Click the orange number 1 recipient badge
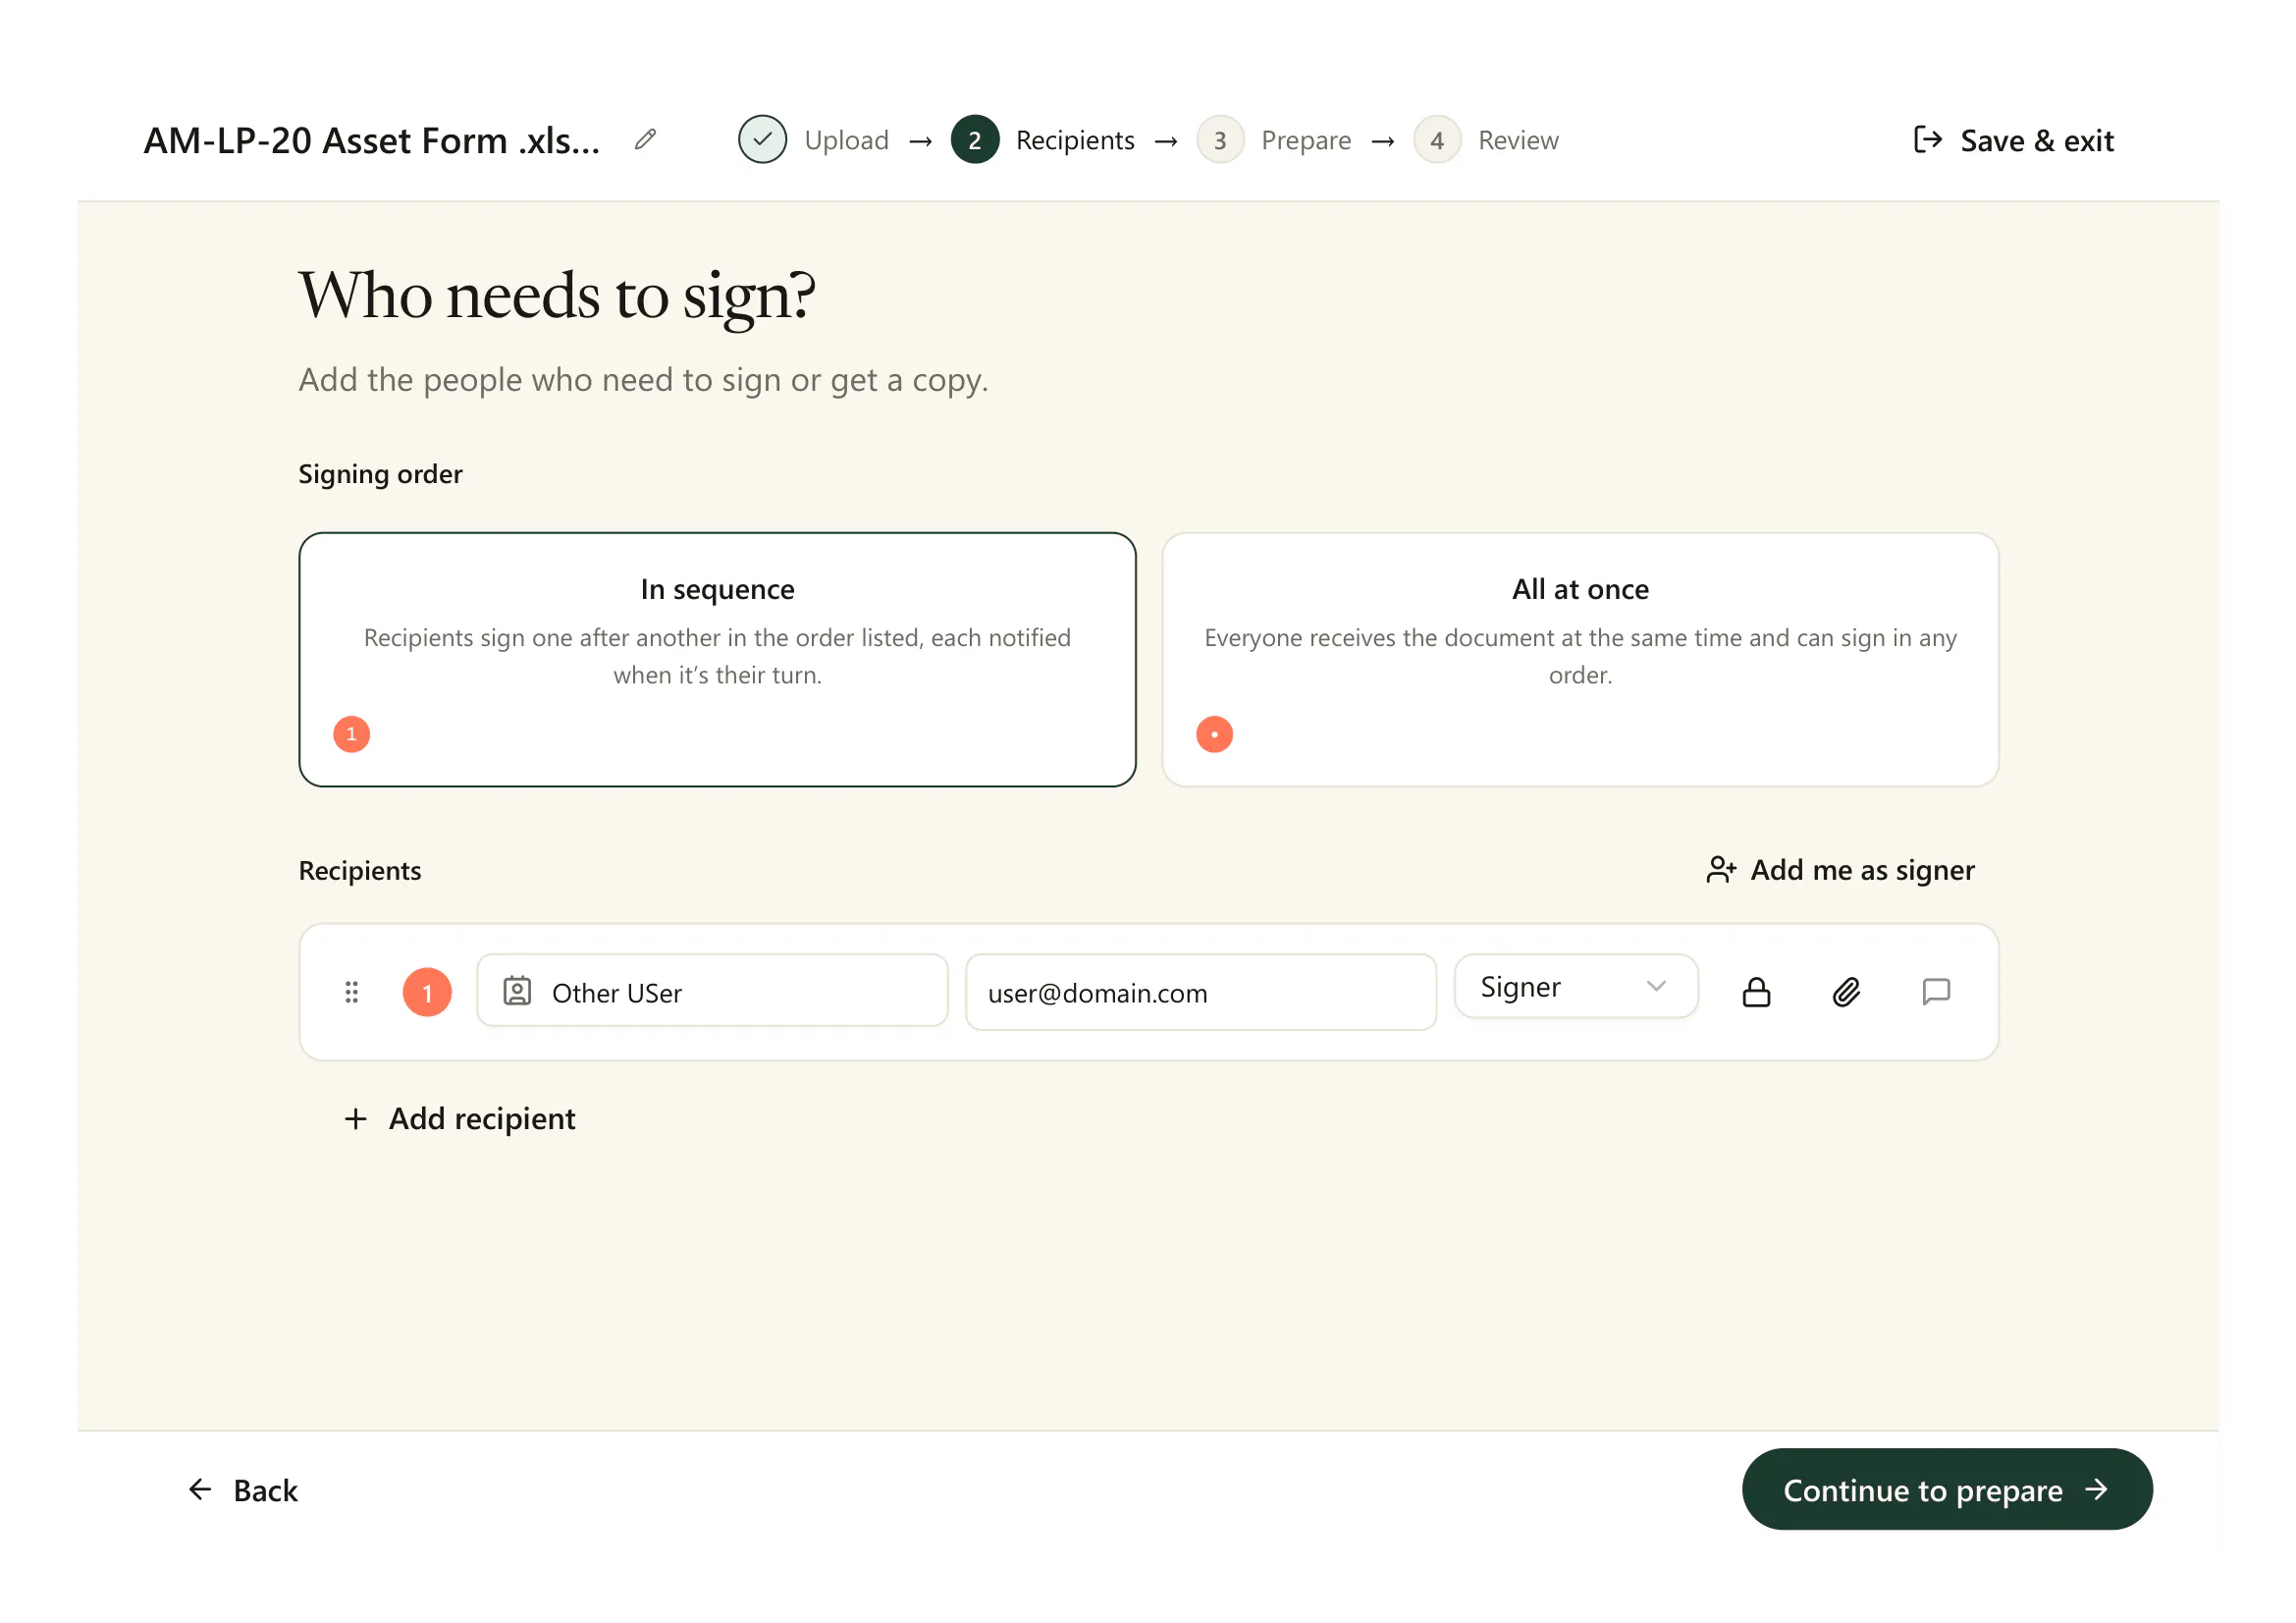This screenshot has height=1623, width=2296. click(427, 992)
